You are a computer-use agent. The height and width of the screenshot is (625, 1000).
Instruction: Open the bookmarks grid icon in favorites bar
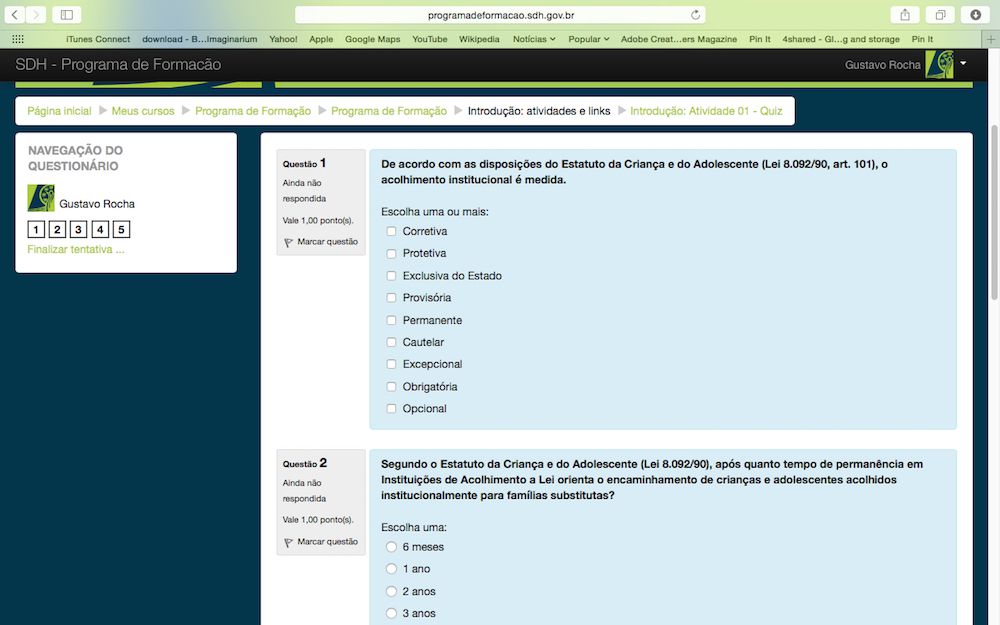[x=17, y=39]
